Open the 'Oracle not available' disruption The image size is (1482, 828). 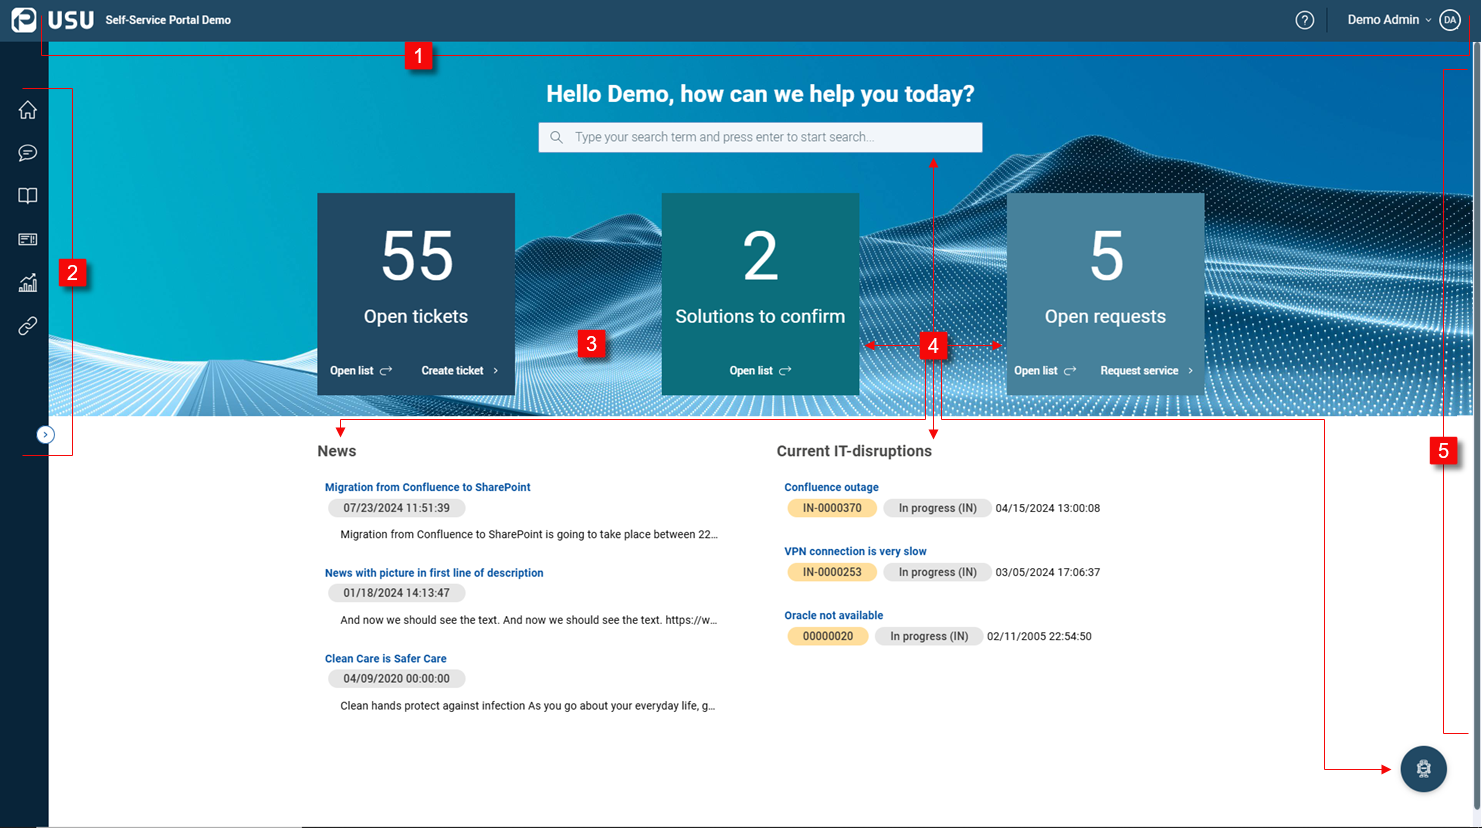pyautogui.click(x=833, y=615)
